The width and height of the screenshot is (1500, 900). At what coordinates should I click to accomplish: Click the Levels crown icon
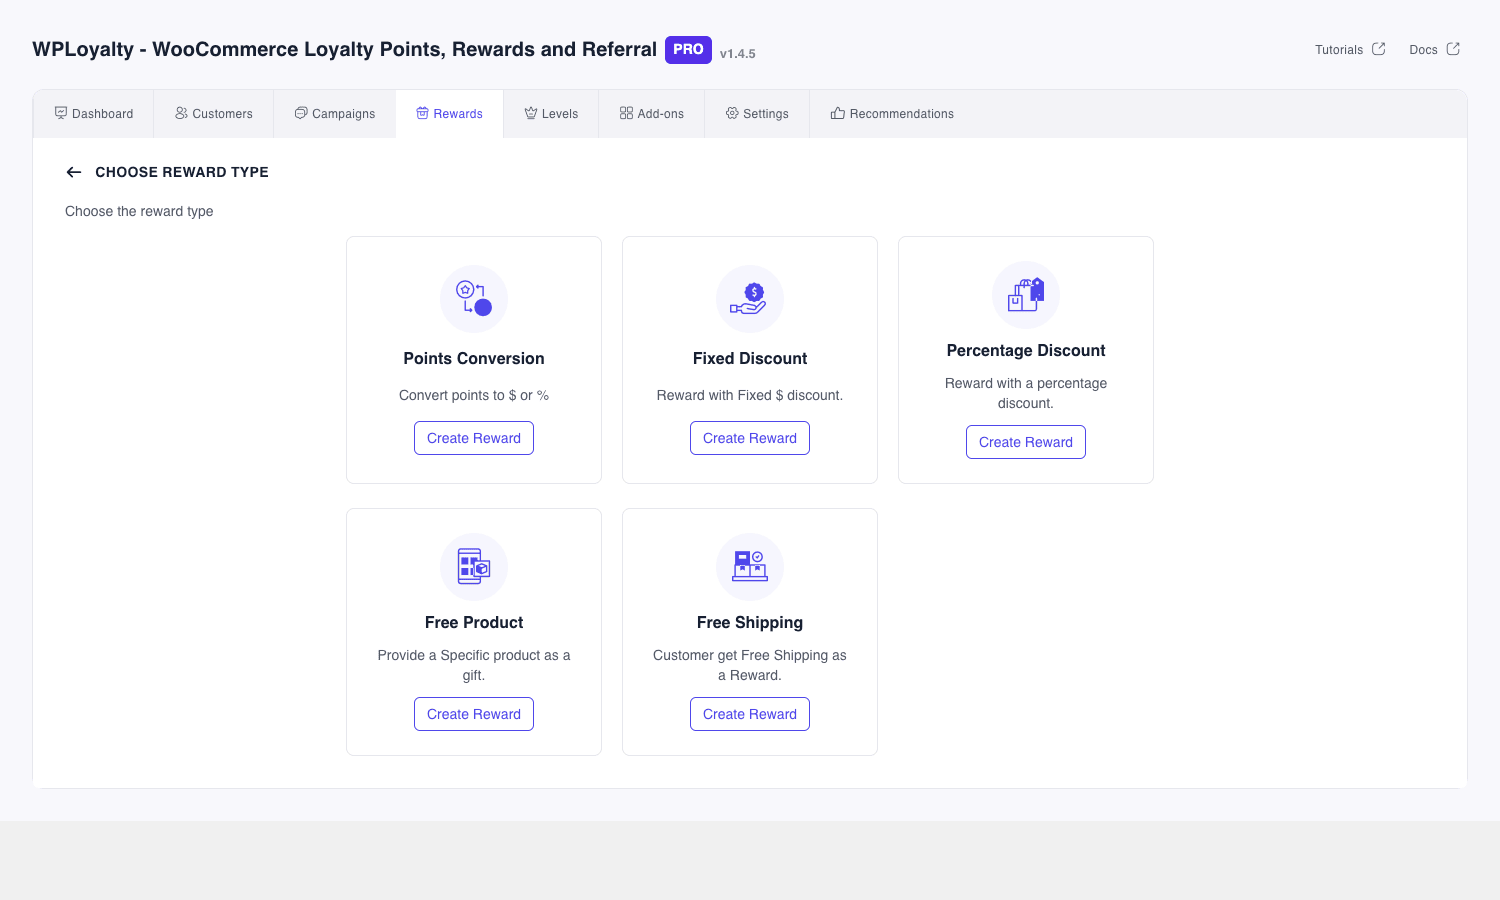tap(531, 113)
